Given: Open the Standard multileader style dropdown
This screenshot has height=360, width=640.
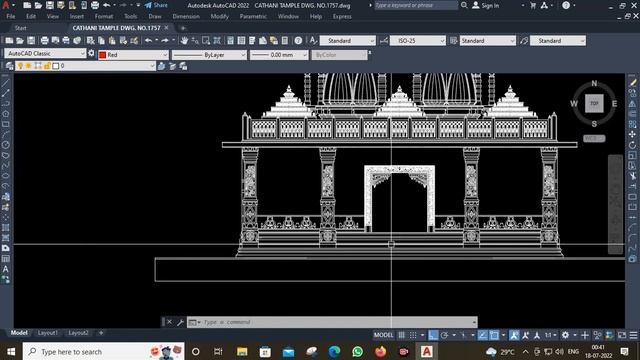Looking at the screenshot, I should 558,41.
